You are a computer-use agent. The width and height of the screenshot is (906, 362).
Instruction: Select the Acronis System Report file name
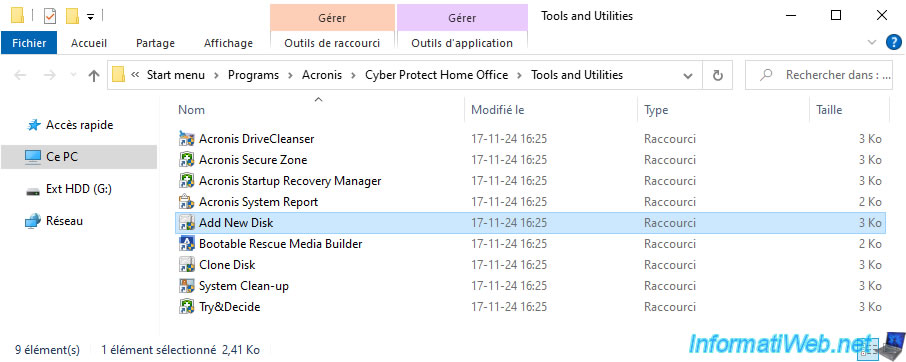pos(258,201)
